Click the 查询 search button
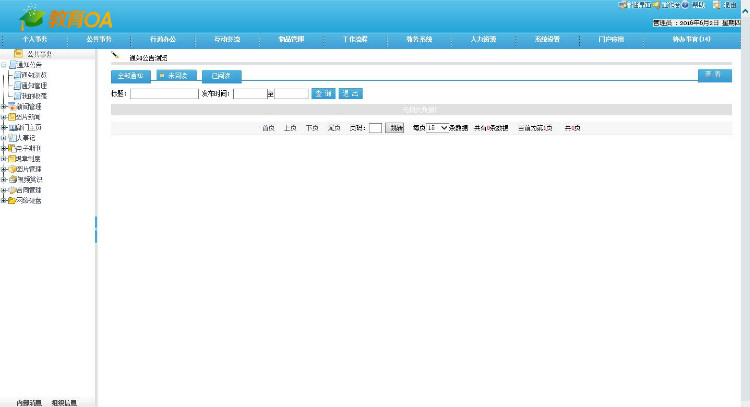750x407 pixels. (323, 93)
